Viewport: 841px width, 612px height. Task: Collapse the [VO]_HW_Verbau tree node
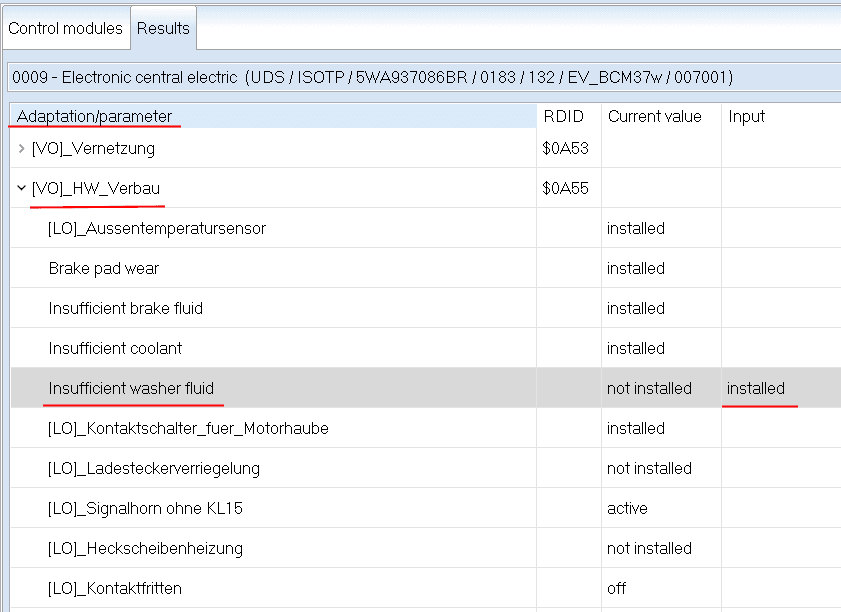[x=22, y=188]
